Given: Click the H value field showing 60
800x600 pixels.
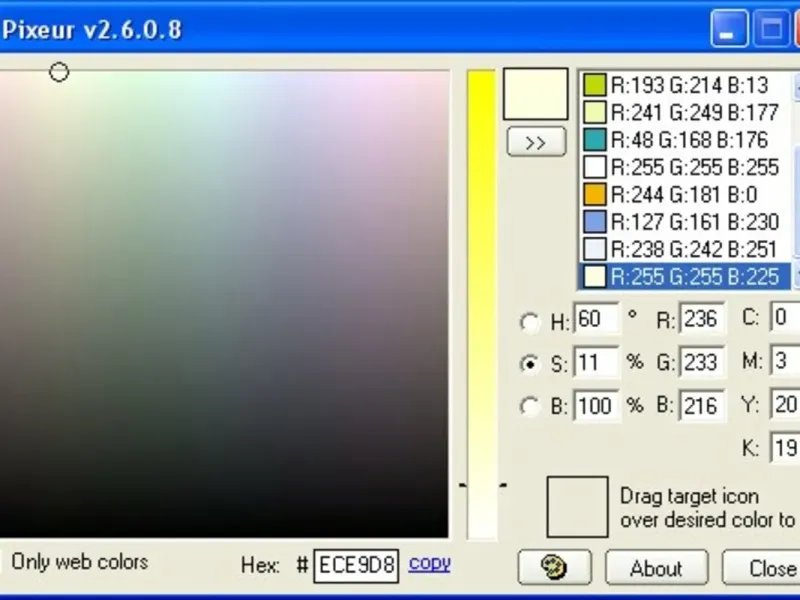Looking at the screenshot, I should (x=597, y=319).
